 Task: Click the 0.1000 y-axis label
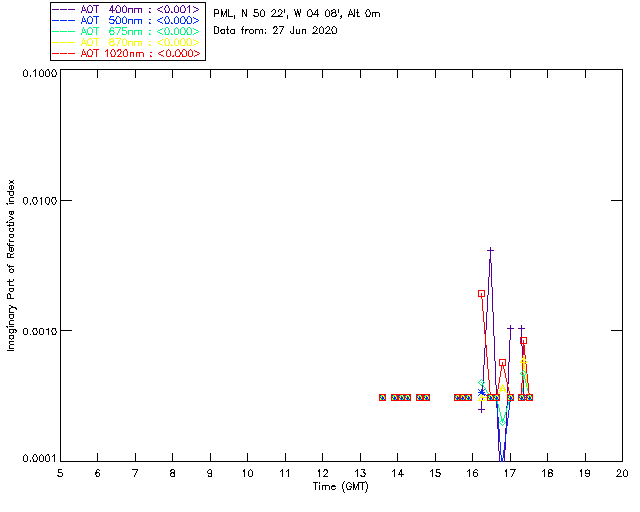[39, 73]
